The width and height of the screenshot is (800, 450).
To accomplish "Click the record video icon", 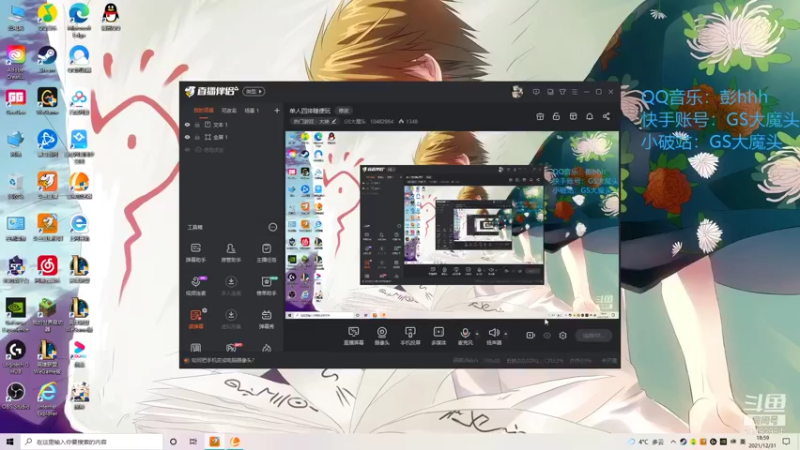I will pyautogui.click(x=530, y=335).
